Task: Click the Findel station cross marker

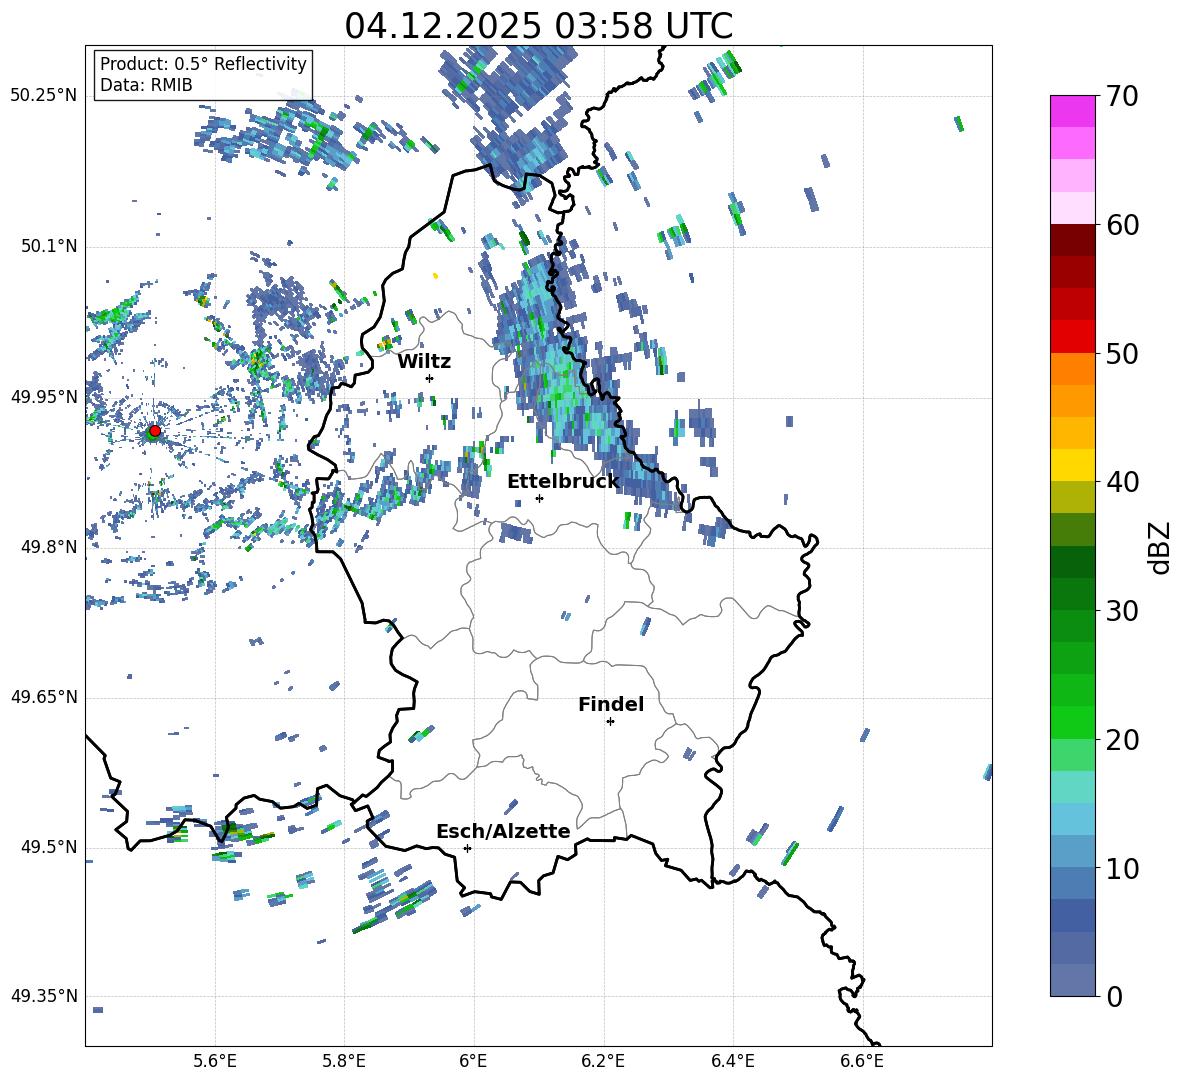Action: 610,721
